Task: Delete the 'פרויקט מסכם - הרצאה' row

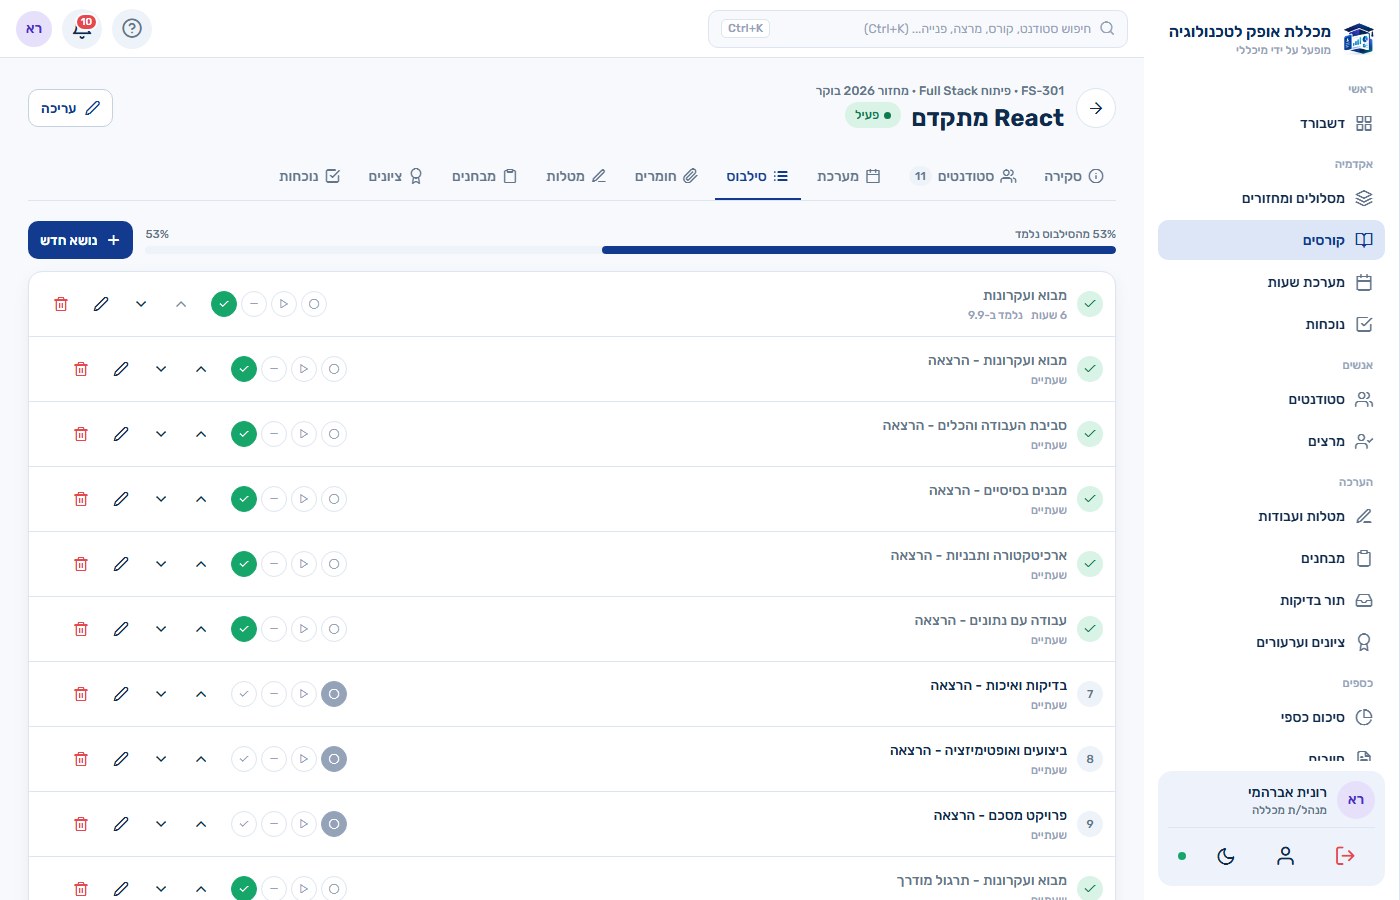Action: point(81,824)
